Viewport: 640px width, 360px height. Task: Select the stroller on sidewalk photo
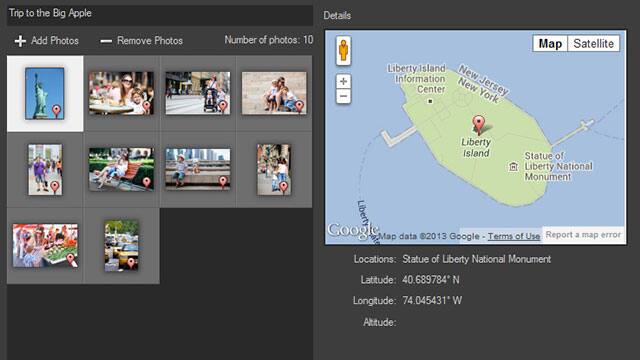tap(198, 93)
